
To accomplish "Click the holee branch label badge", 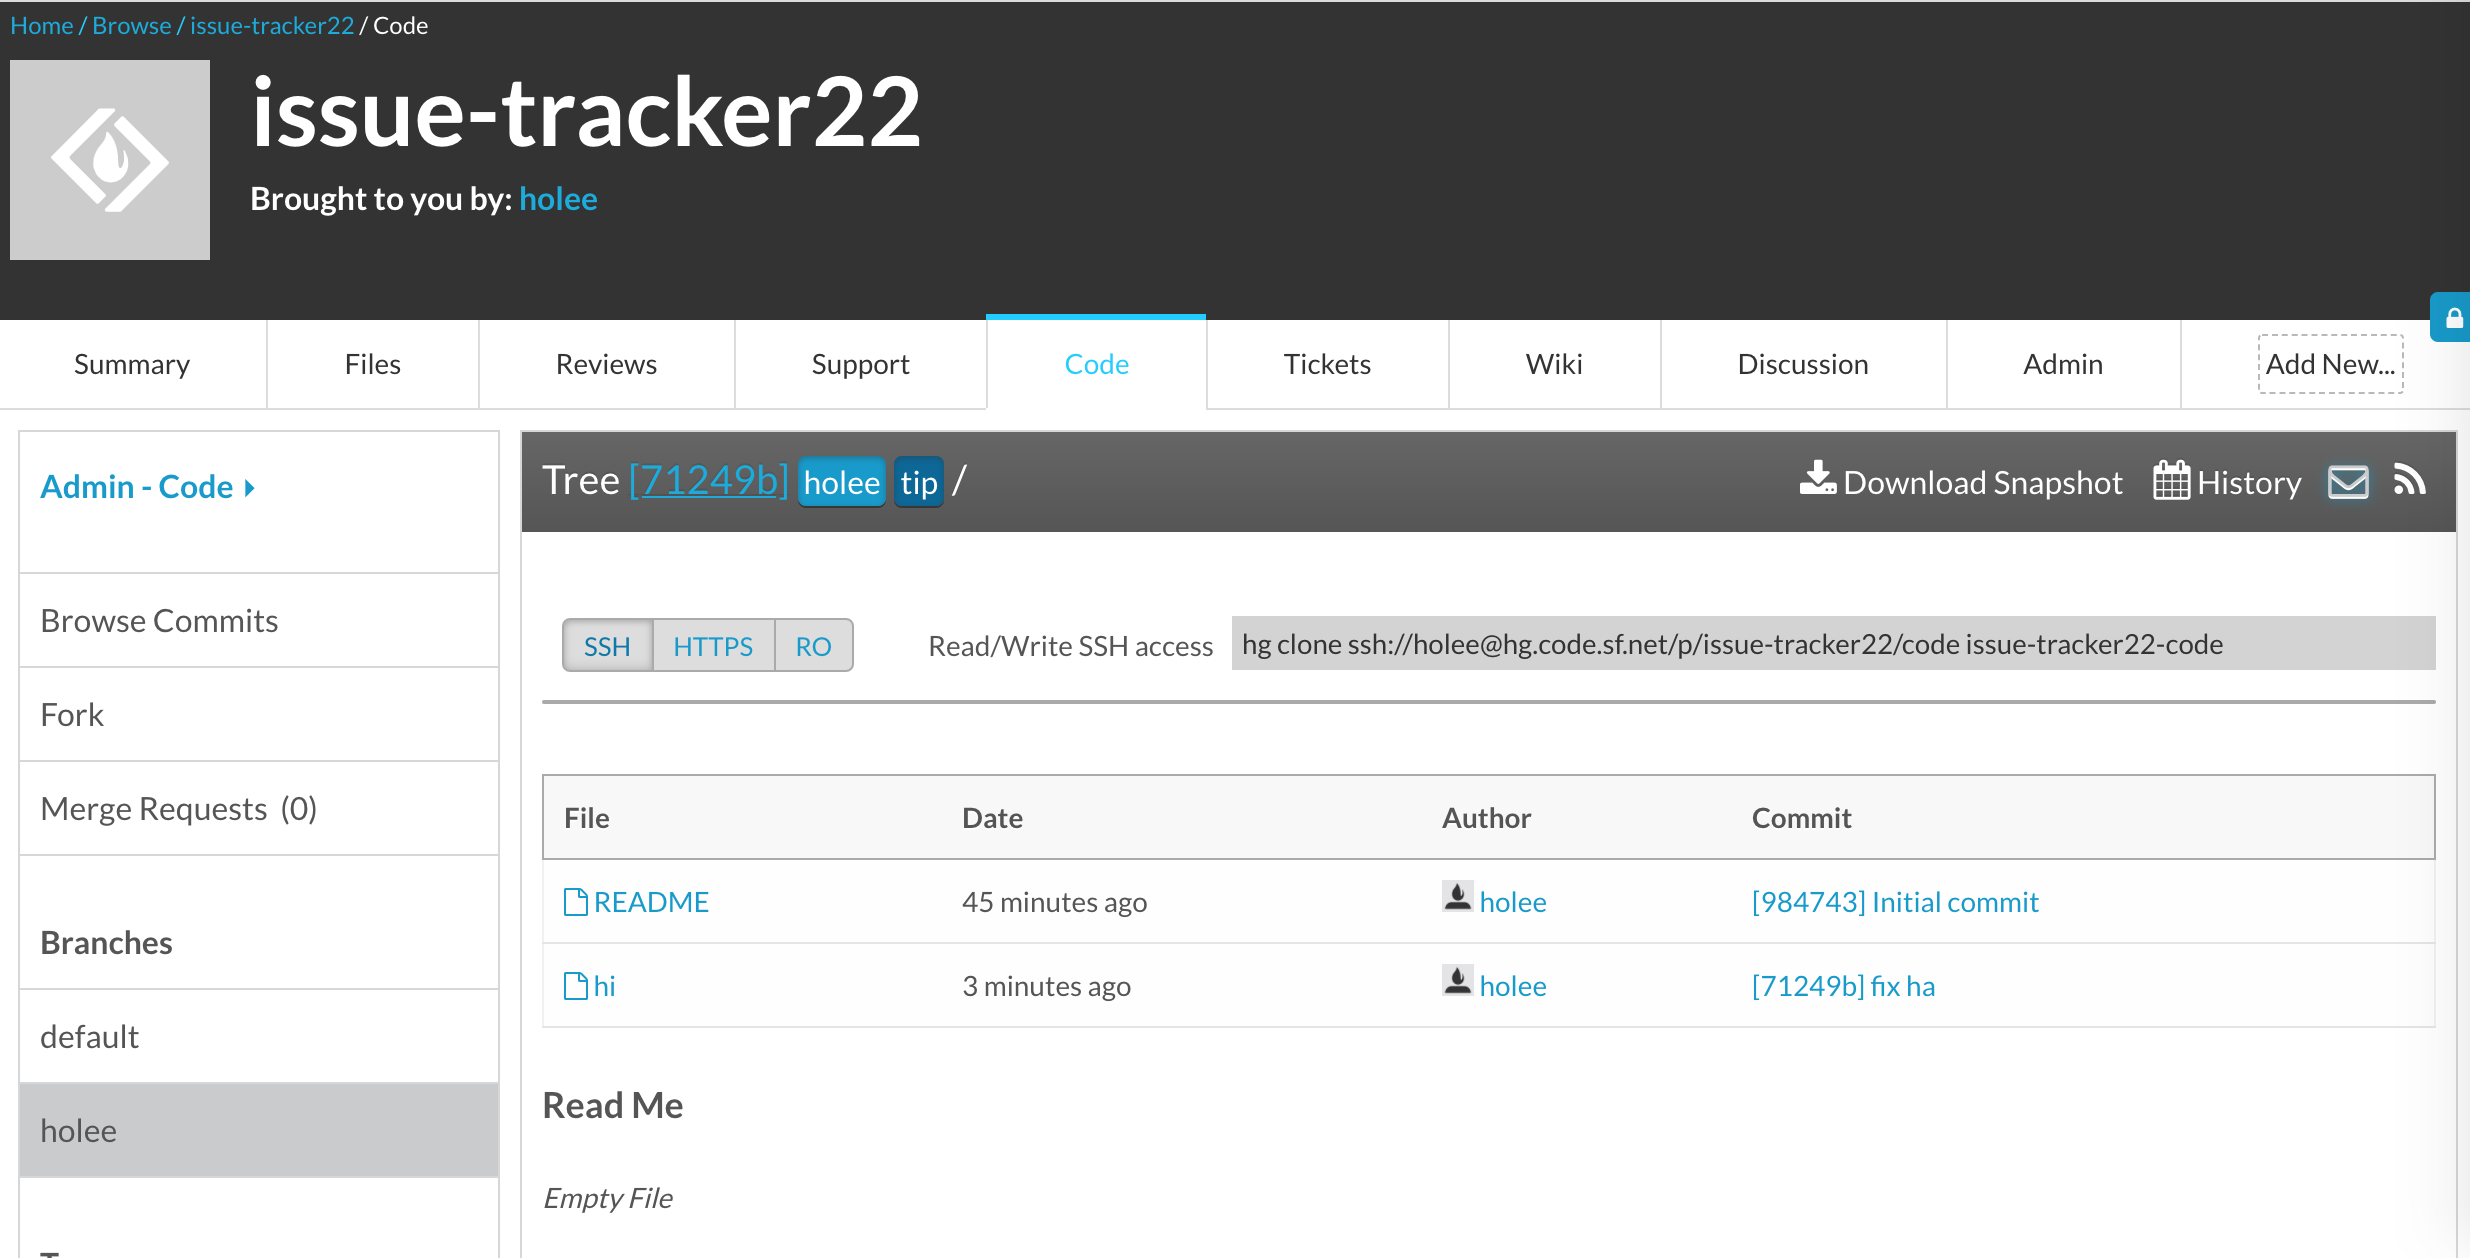I will (841, 483).
